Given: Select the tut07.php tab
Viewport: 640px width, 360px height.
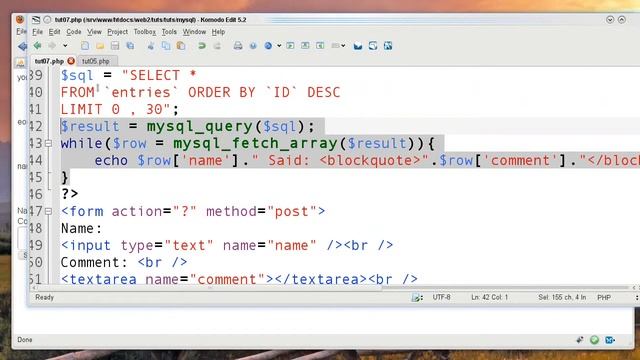Looking at the screenshot, I should click(49, 61).
